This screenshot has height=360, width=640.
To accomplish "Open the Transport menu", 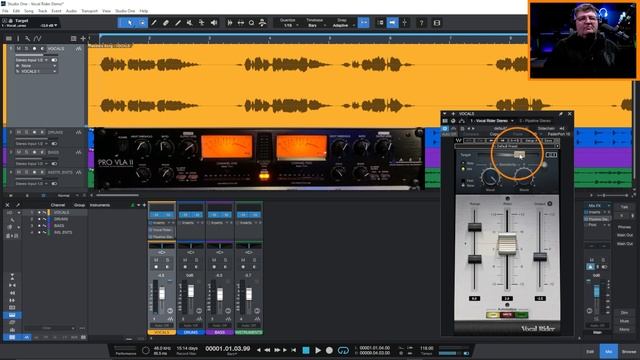I will (x=89, y=11).
